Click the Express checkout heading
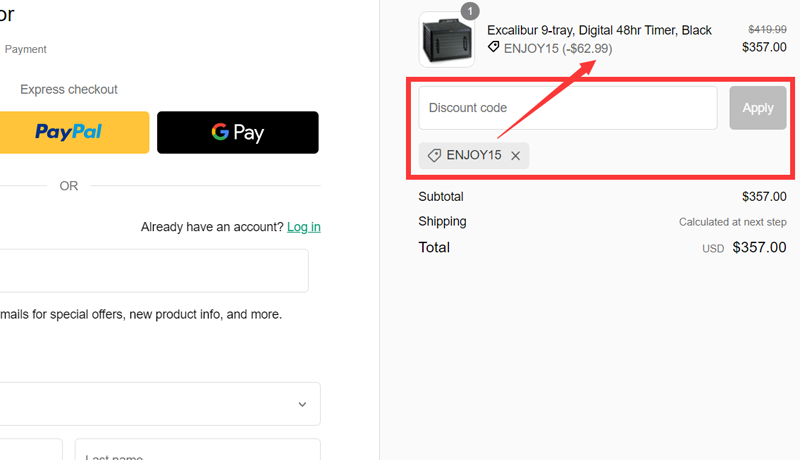The height and width of the screenshot is (460, 800). (69, 89)
